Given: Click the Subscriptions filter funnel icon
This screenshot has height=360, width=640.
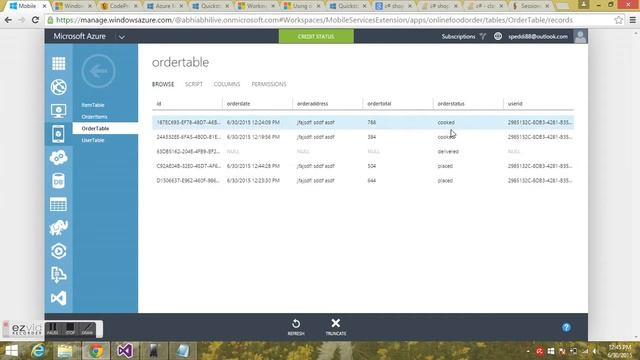Looking at the screenshot, I should click(483, 36).
